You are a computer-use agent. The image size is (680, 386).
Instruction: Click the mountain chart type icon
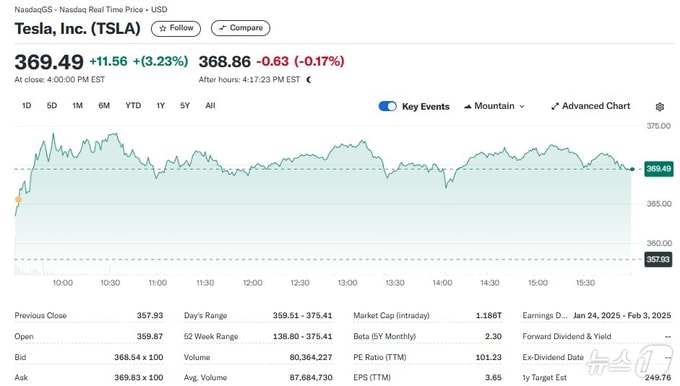(x=468, y=106)
